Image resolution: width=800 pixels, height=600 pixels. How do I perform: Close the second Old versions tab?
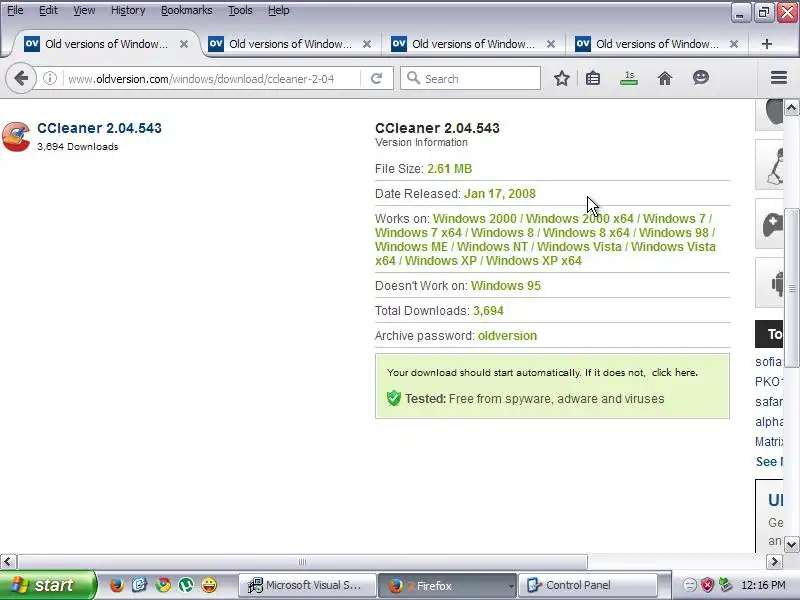click(367, 44)
